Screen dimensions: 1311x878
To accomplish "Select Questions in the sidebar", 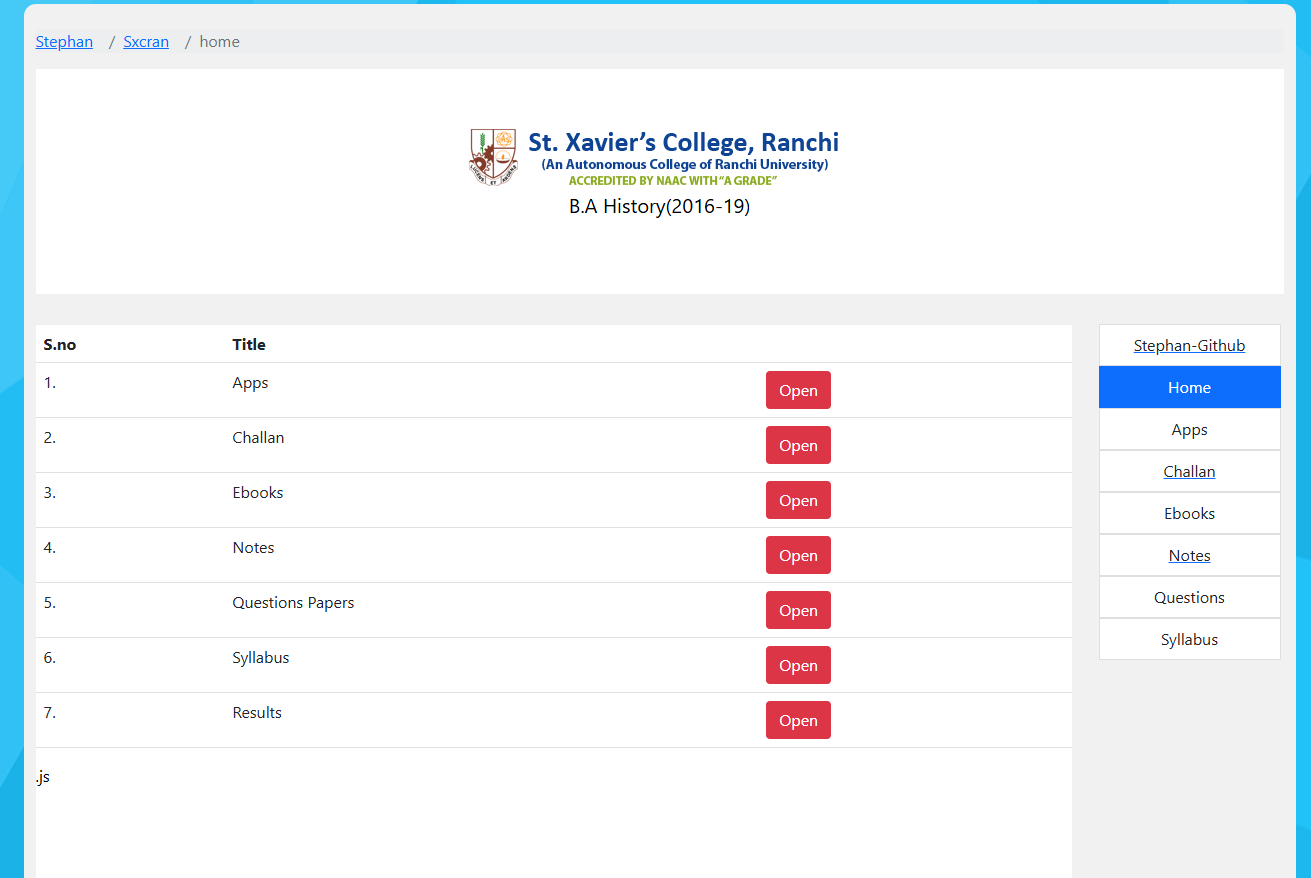I will [x=1189, y=598].
